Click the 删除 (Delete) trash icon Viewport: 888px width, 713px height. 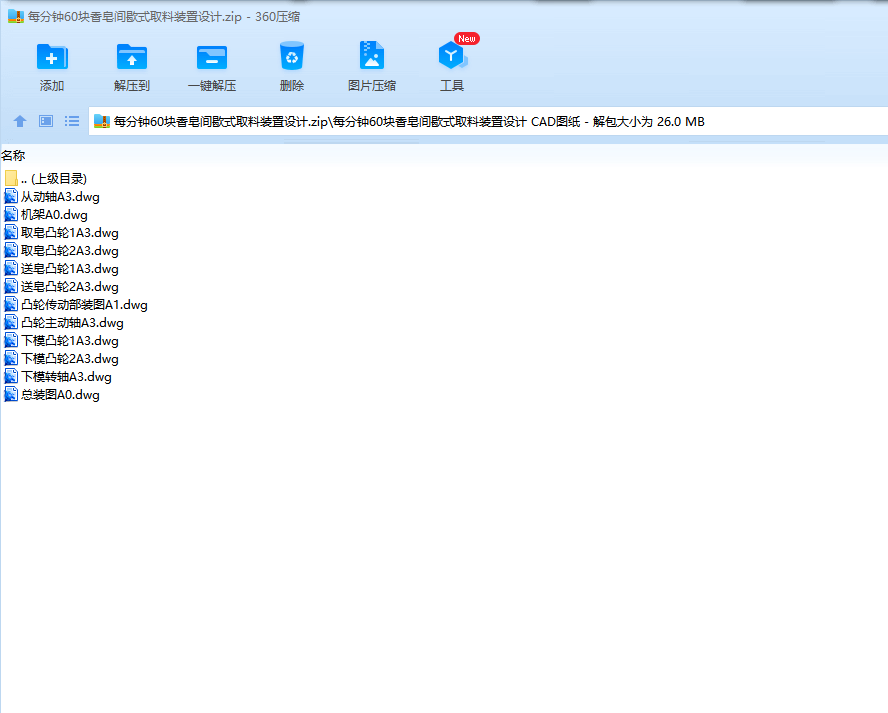pyautogui.click(x=292, y=56)
